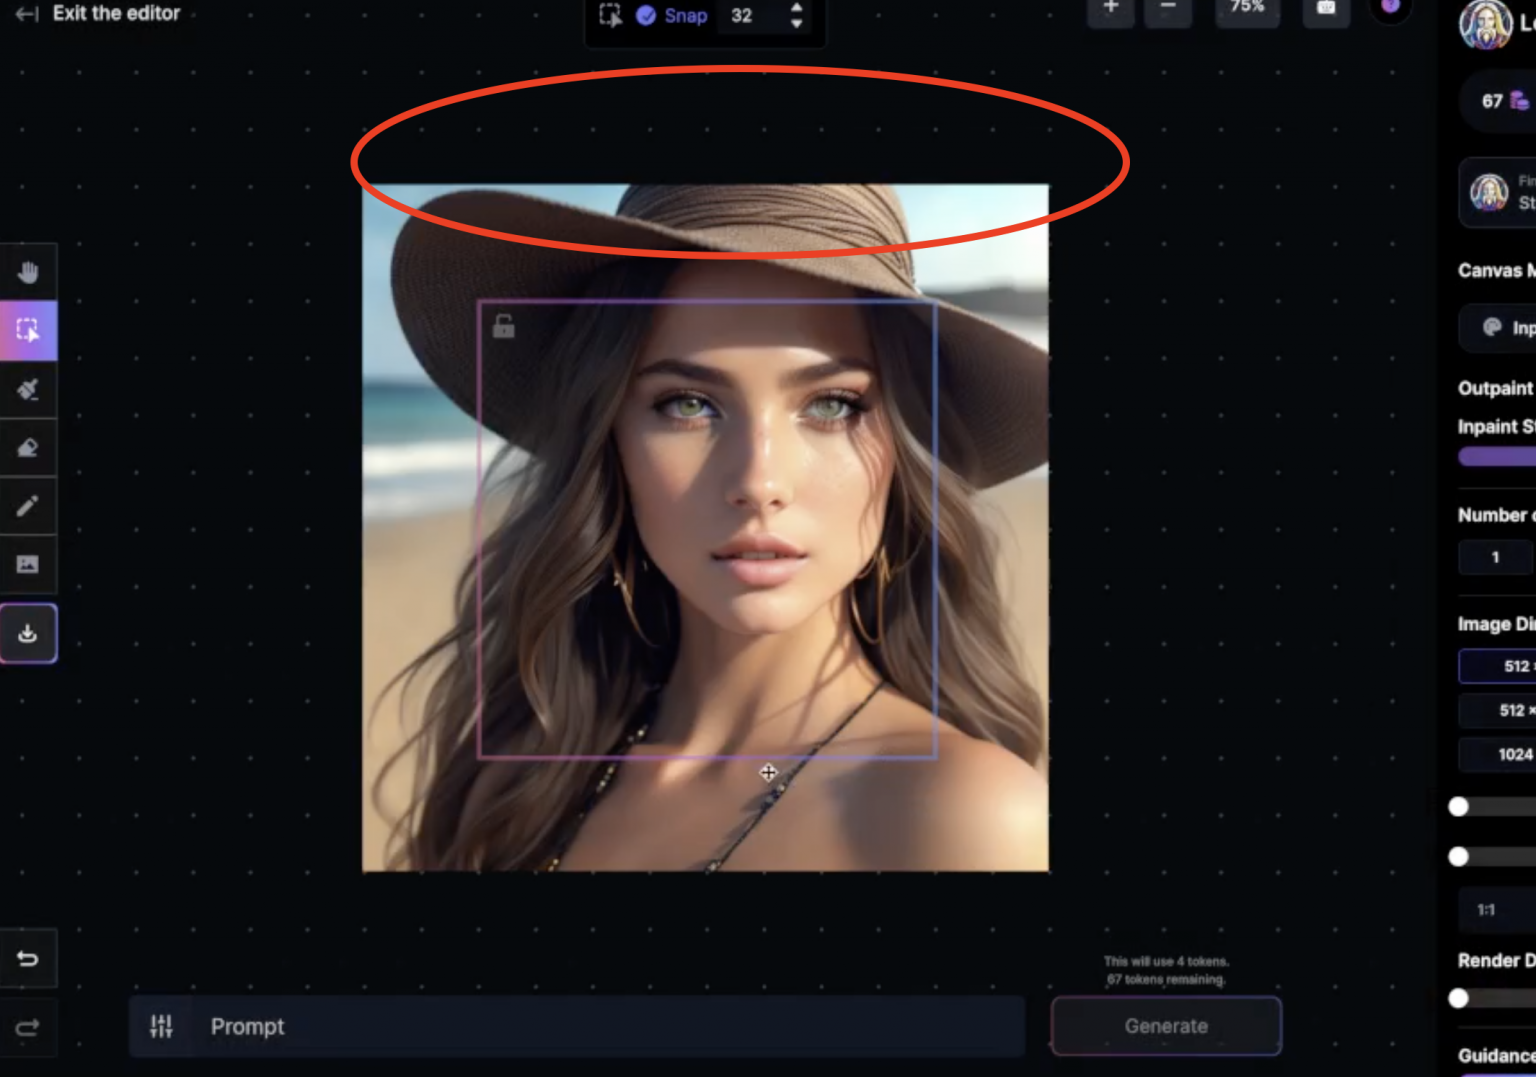Image resolution: width=1536 pixels, height=1077 pixels.
Task: Select the Pan hand tool
Action: pyautogui.click(x=28, y=272)
